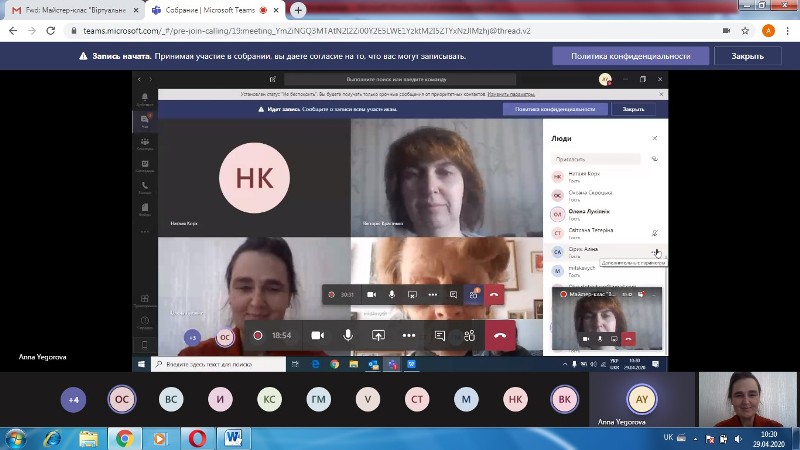Open a new Chrome tab
Screen dimensions: 800x450
(x=298, y=10)
